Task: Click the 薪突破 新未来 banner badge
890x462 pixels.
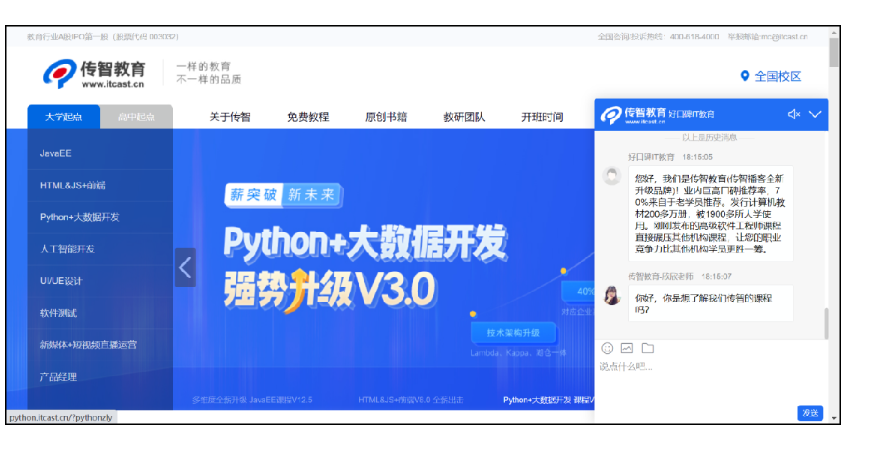Action: pyautogui.click(x=284, y=195)
